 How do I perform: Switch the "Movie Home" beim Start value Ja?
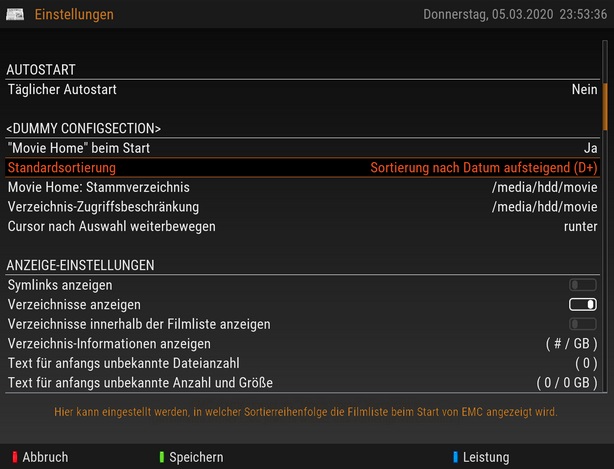(589, 148)
